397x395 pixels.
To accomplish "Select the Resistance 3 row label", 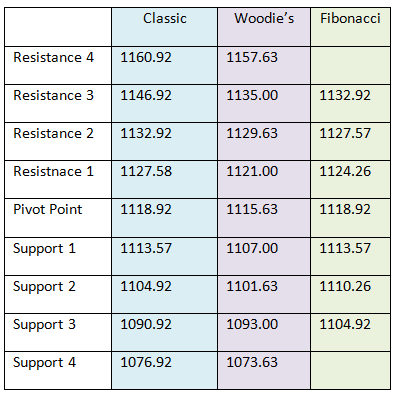I will [53, 95].
